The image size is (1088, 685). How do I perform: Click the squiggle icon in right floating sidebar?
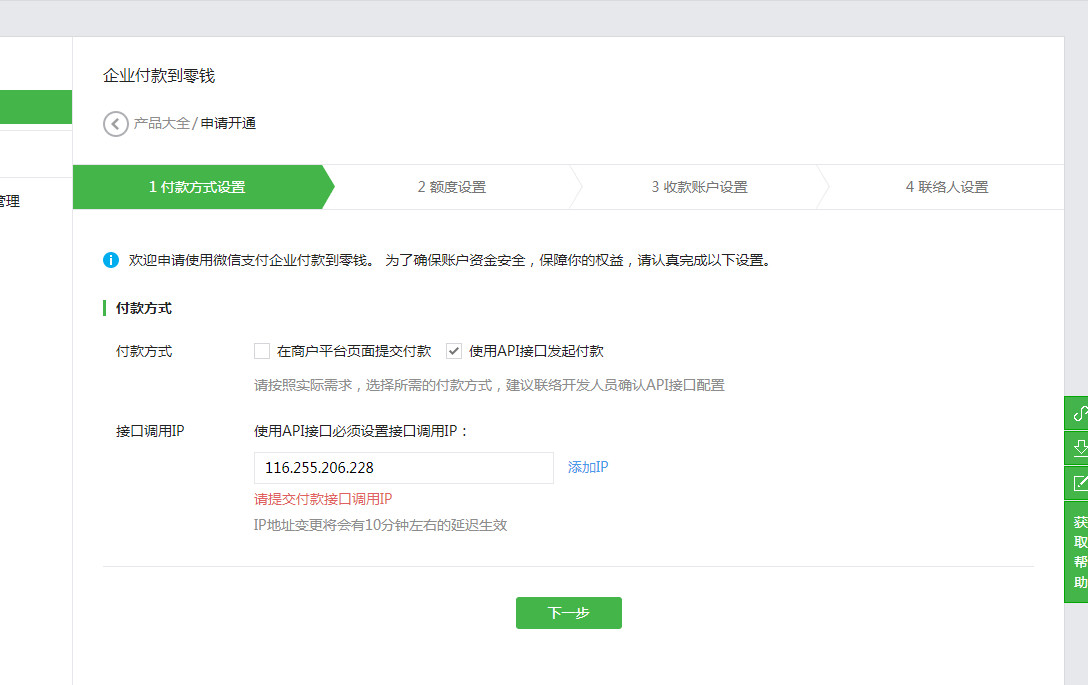[x=1078, y=413]
